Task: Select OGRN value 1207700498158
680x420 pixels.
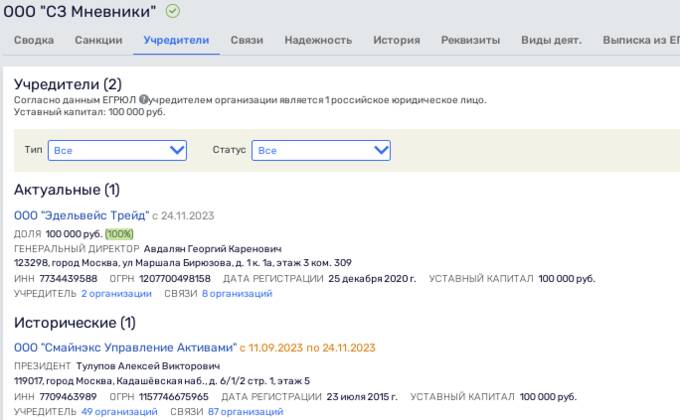Action: coord(175,278)
